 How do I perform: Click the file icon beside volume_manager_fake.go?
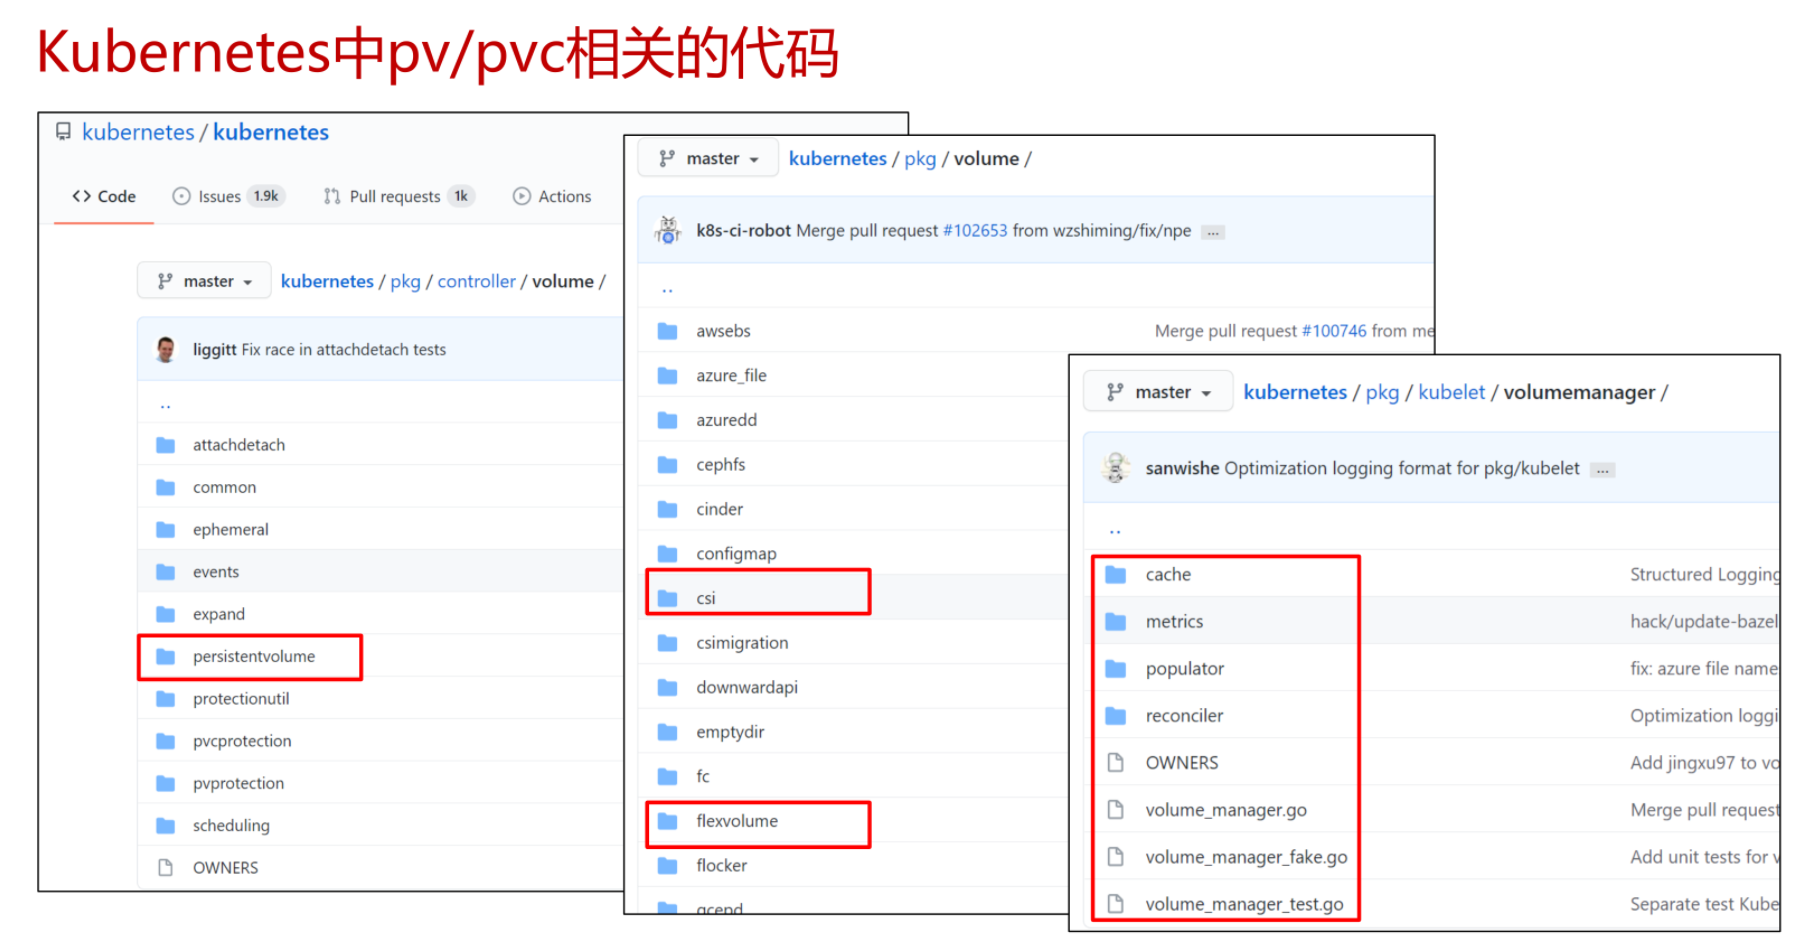point(1116,857)
